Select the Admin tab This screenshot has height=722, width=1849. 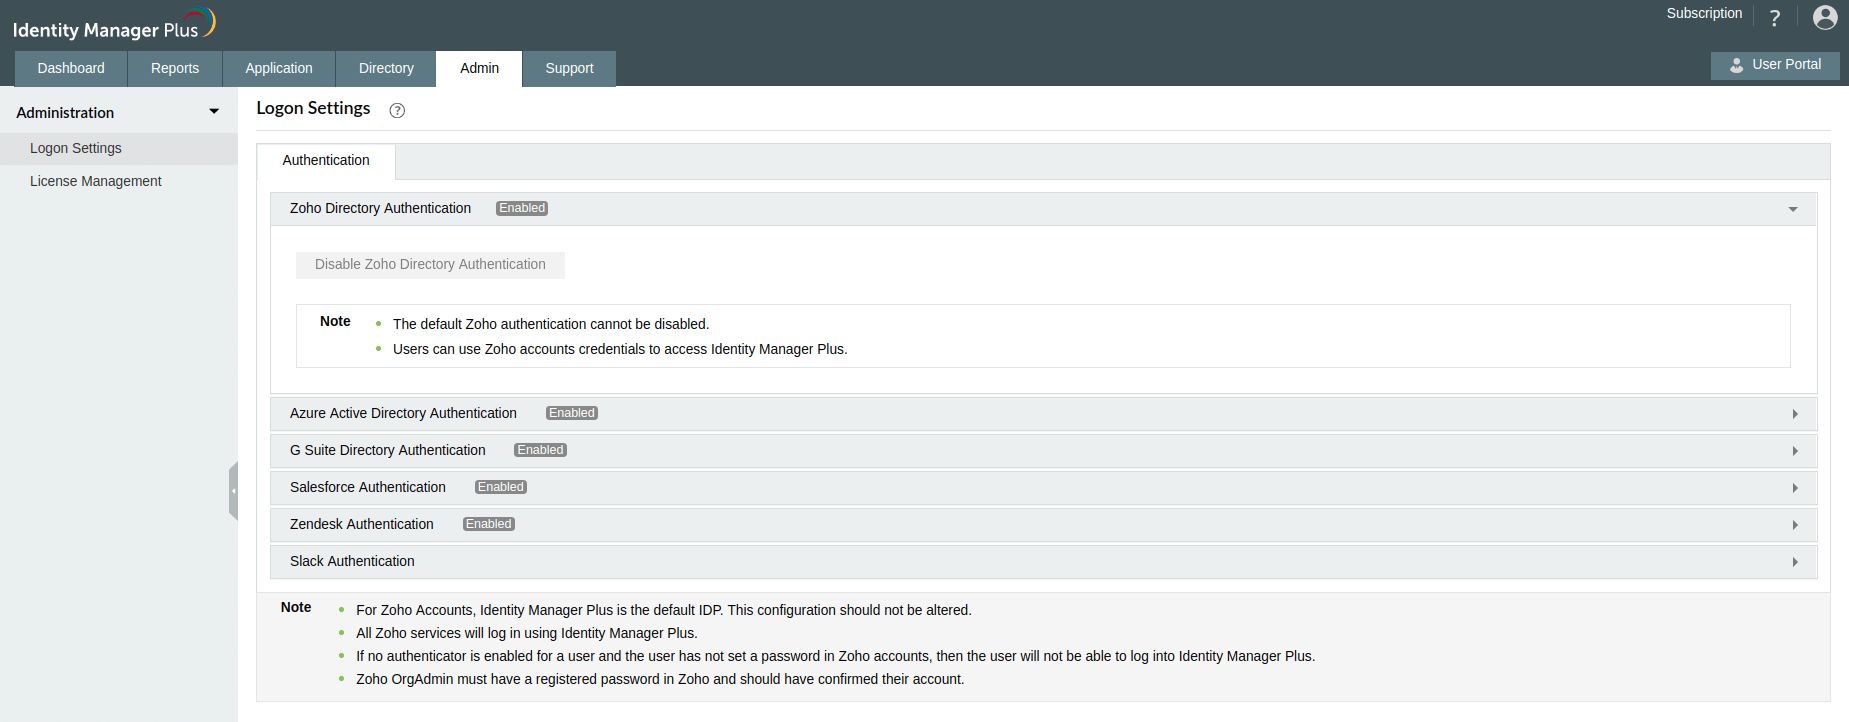pos(479,68)
